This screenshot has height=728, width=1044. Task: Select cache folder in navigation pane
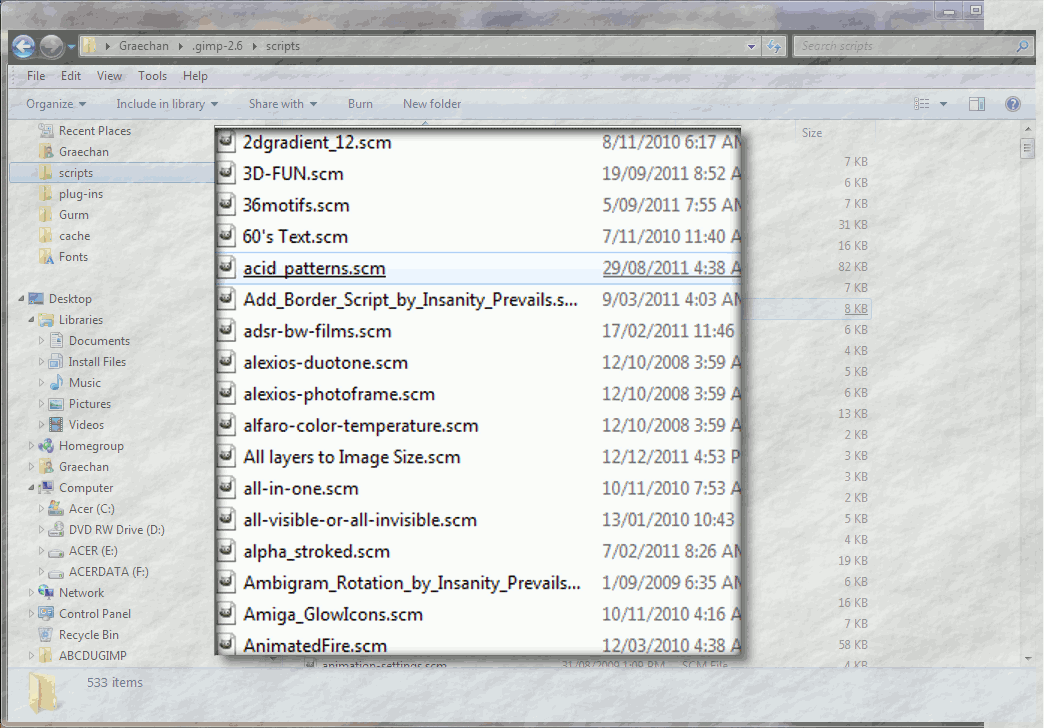[74, 236]
